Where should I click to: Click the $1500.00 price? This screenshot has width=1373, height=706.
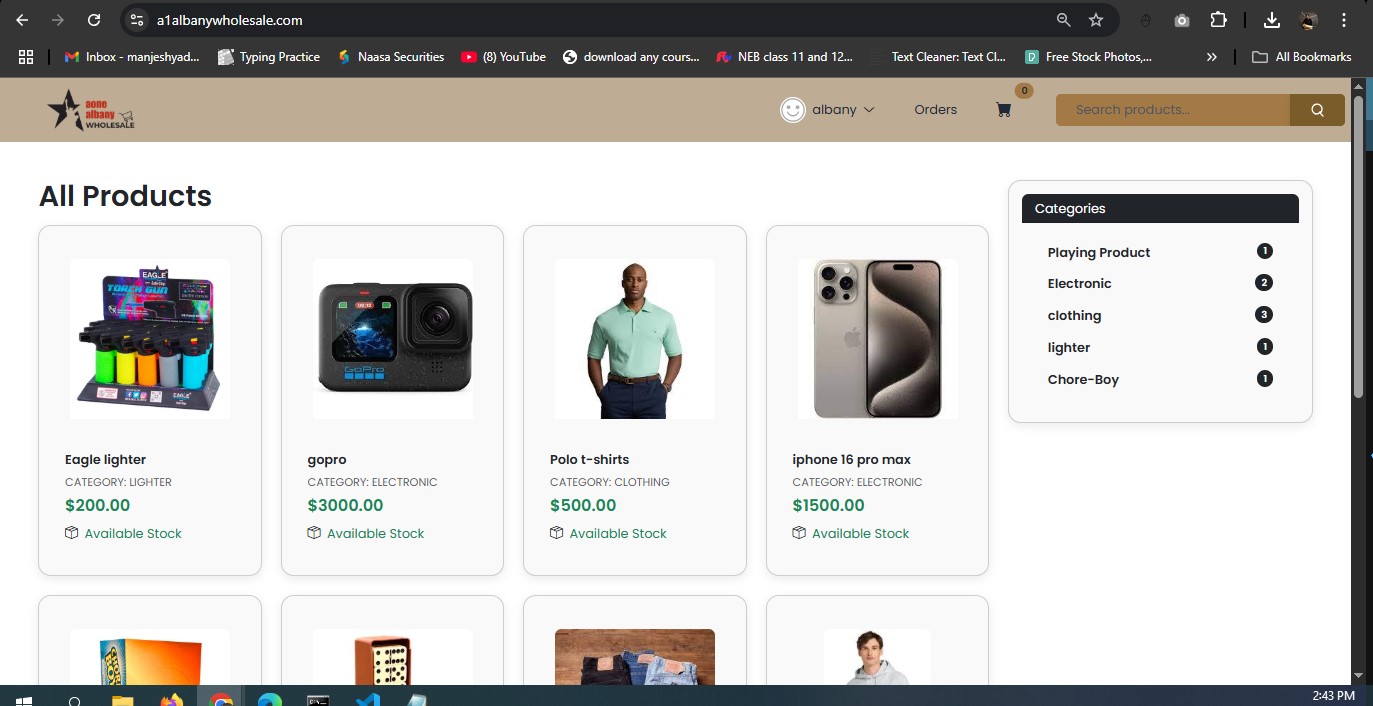point(828,506)
